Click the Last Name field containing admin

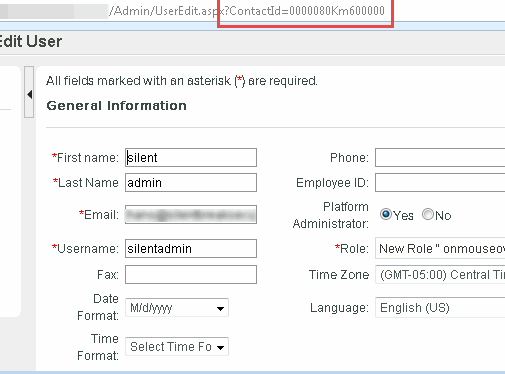click(x=191, y=183)
